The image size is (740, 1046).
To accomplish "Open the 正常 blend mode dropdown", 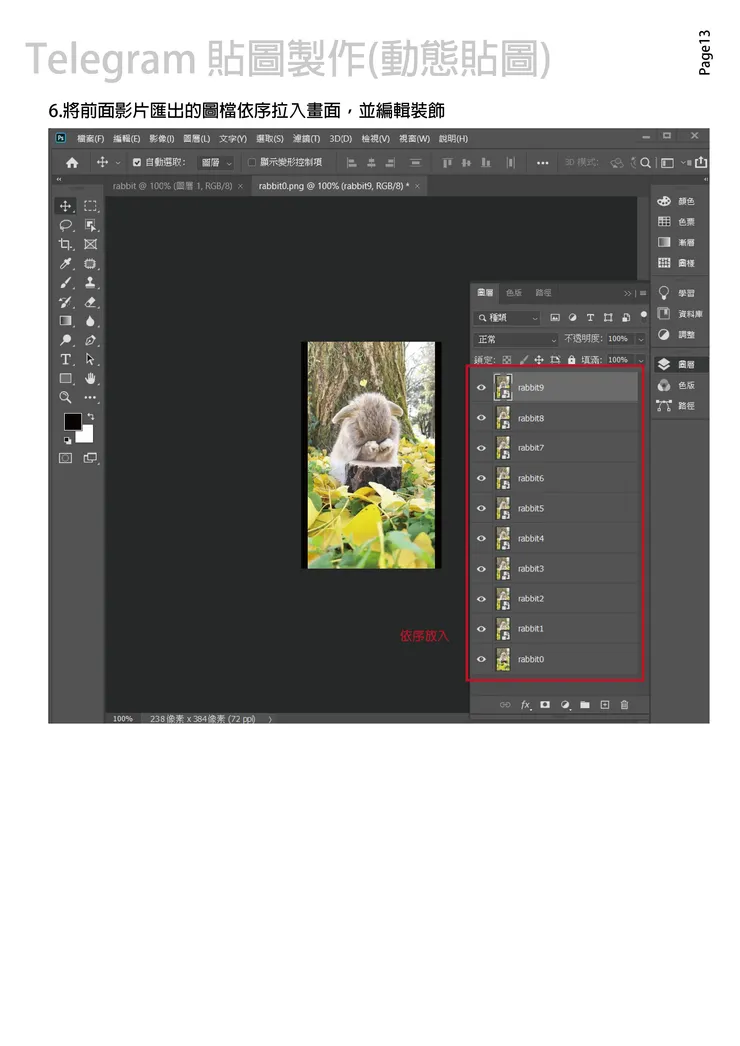I will (x=515, y=339).
